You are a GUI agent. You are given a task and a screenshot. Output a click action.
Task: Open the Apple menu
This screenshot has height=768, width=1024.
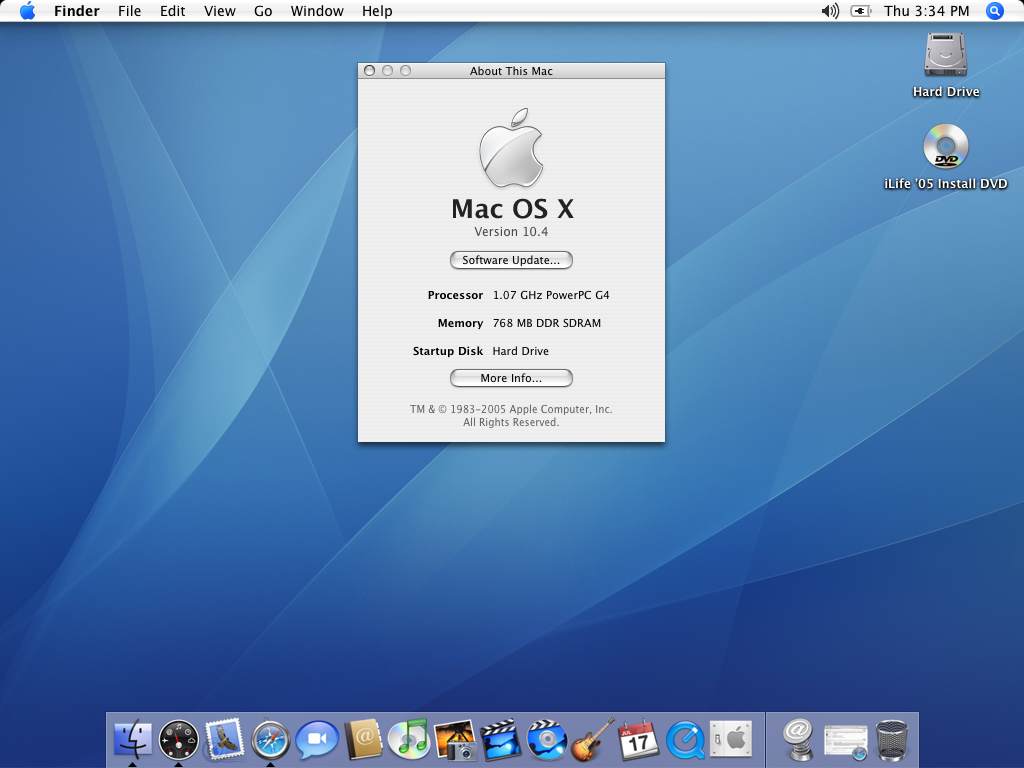27,11
